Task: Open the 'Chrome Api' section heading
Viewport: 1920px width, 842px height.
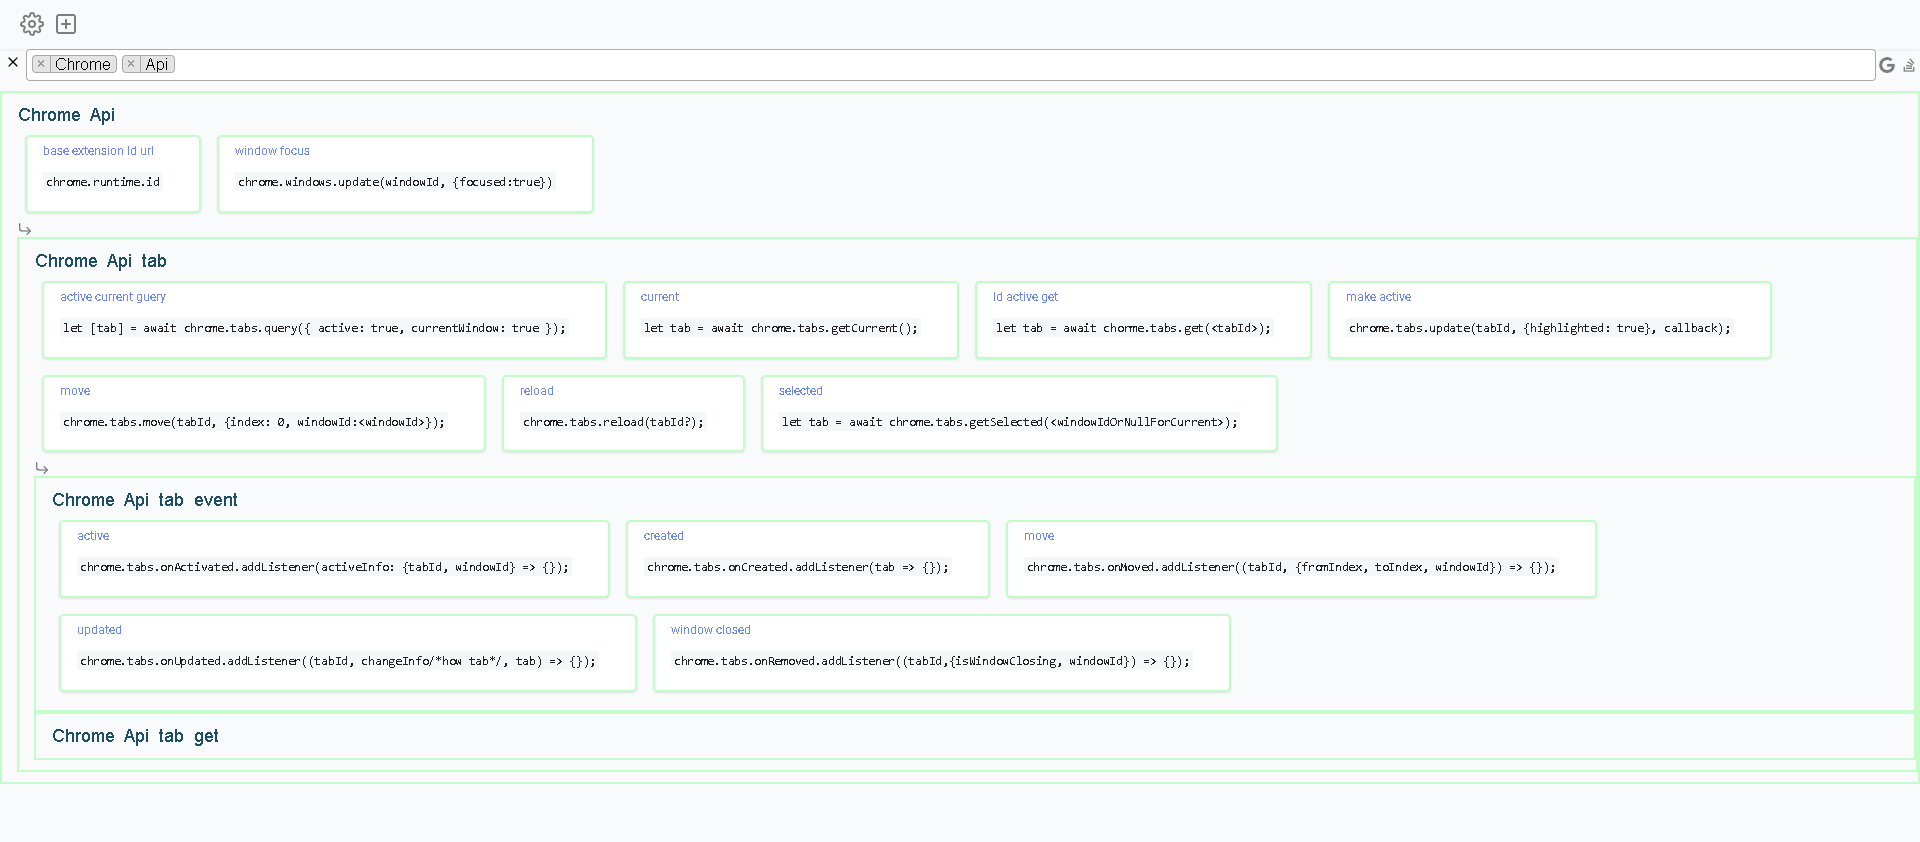Action: [66, 115]
